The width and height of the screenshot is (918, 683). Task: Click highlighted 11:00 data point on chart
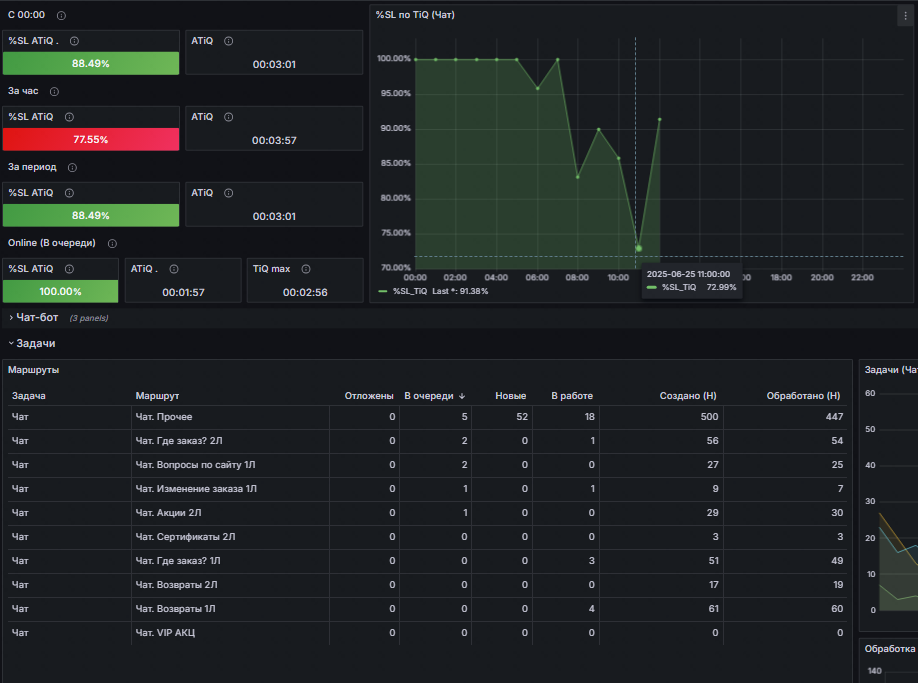point(639,249)
